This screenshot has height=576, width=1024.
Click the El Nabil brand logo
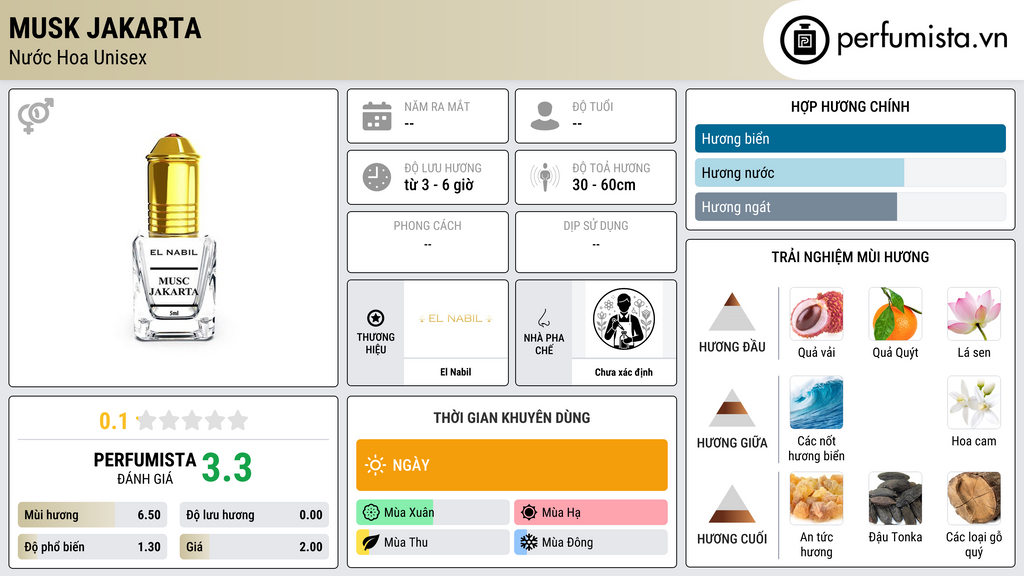coord(455,319)
